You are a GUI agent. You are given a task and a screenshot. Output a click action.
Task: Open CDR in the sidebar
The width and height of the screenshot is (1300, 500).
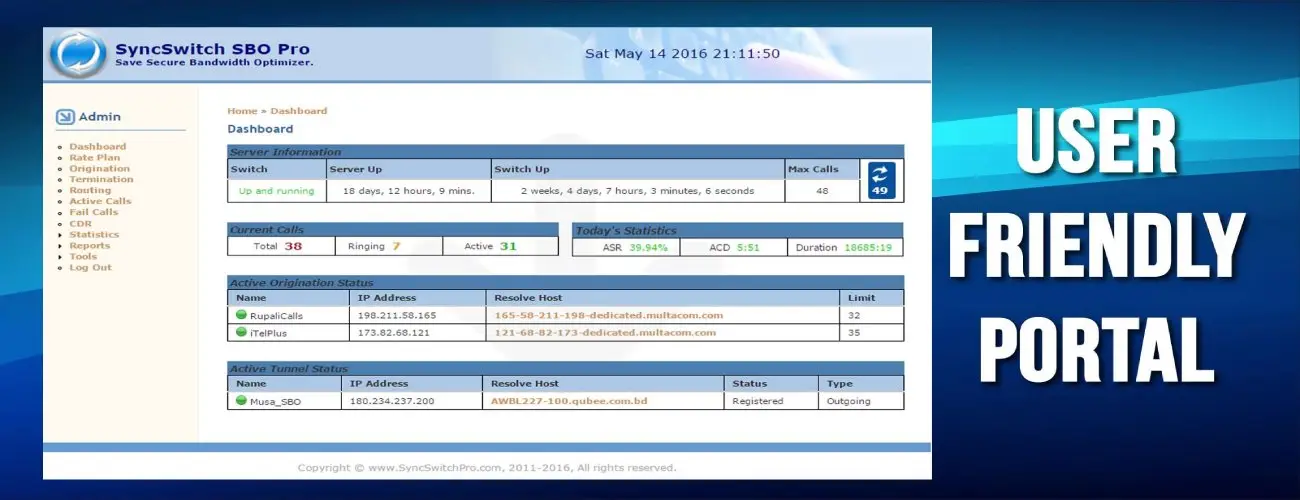point(80,224)
